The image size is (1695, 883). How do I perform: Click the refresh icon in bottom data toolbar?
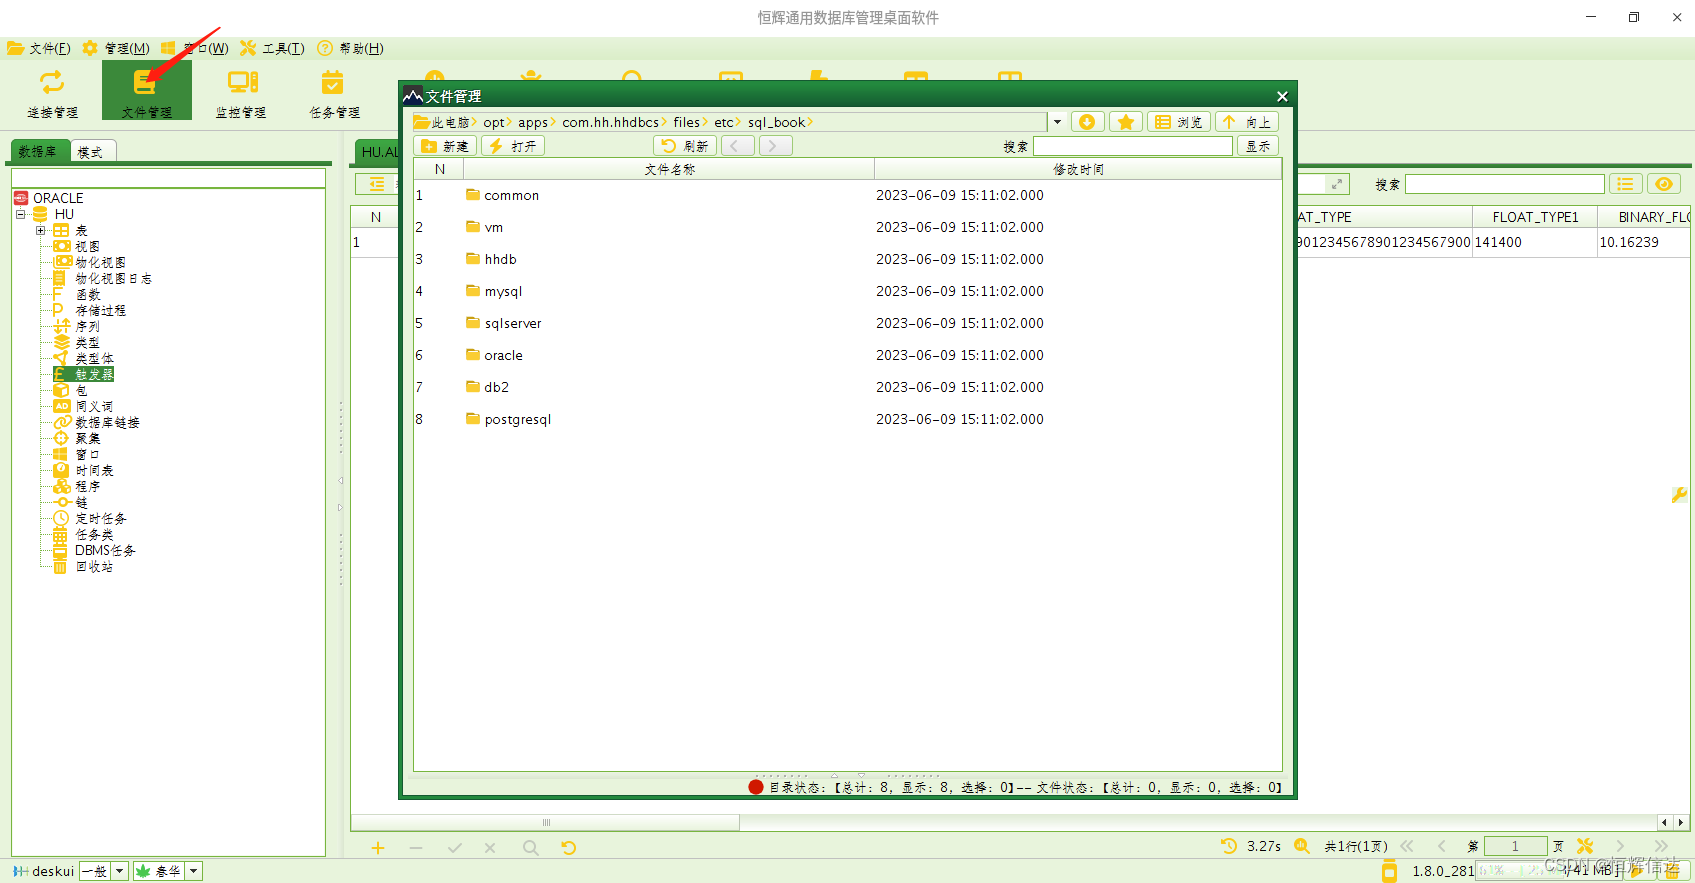point(569,848)
